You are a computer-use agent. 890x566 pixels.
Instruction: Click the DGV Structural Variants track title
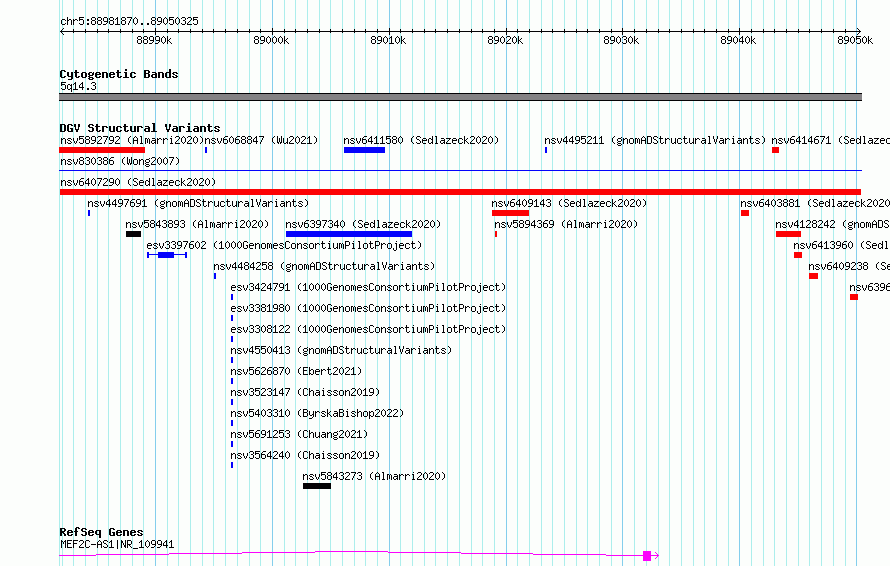tap(140, 128)
